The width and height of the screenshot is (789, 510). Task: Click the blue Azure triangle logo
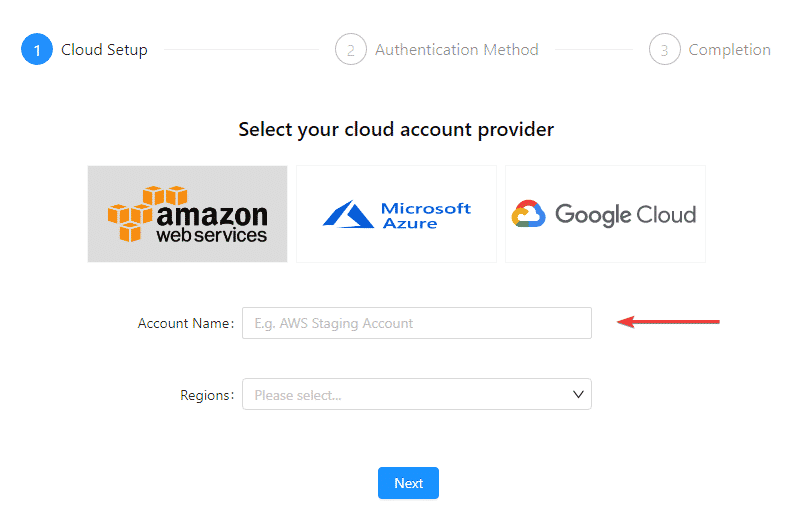pyautogui.click(x=348, y=214)
